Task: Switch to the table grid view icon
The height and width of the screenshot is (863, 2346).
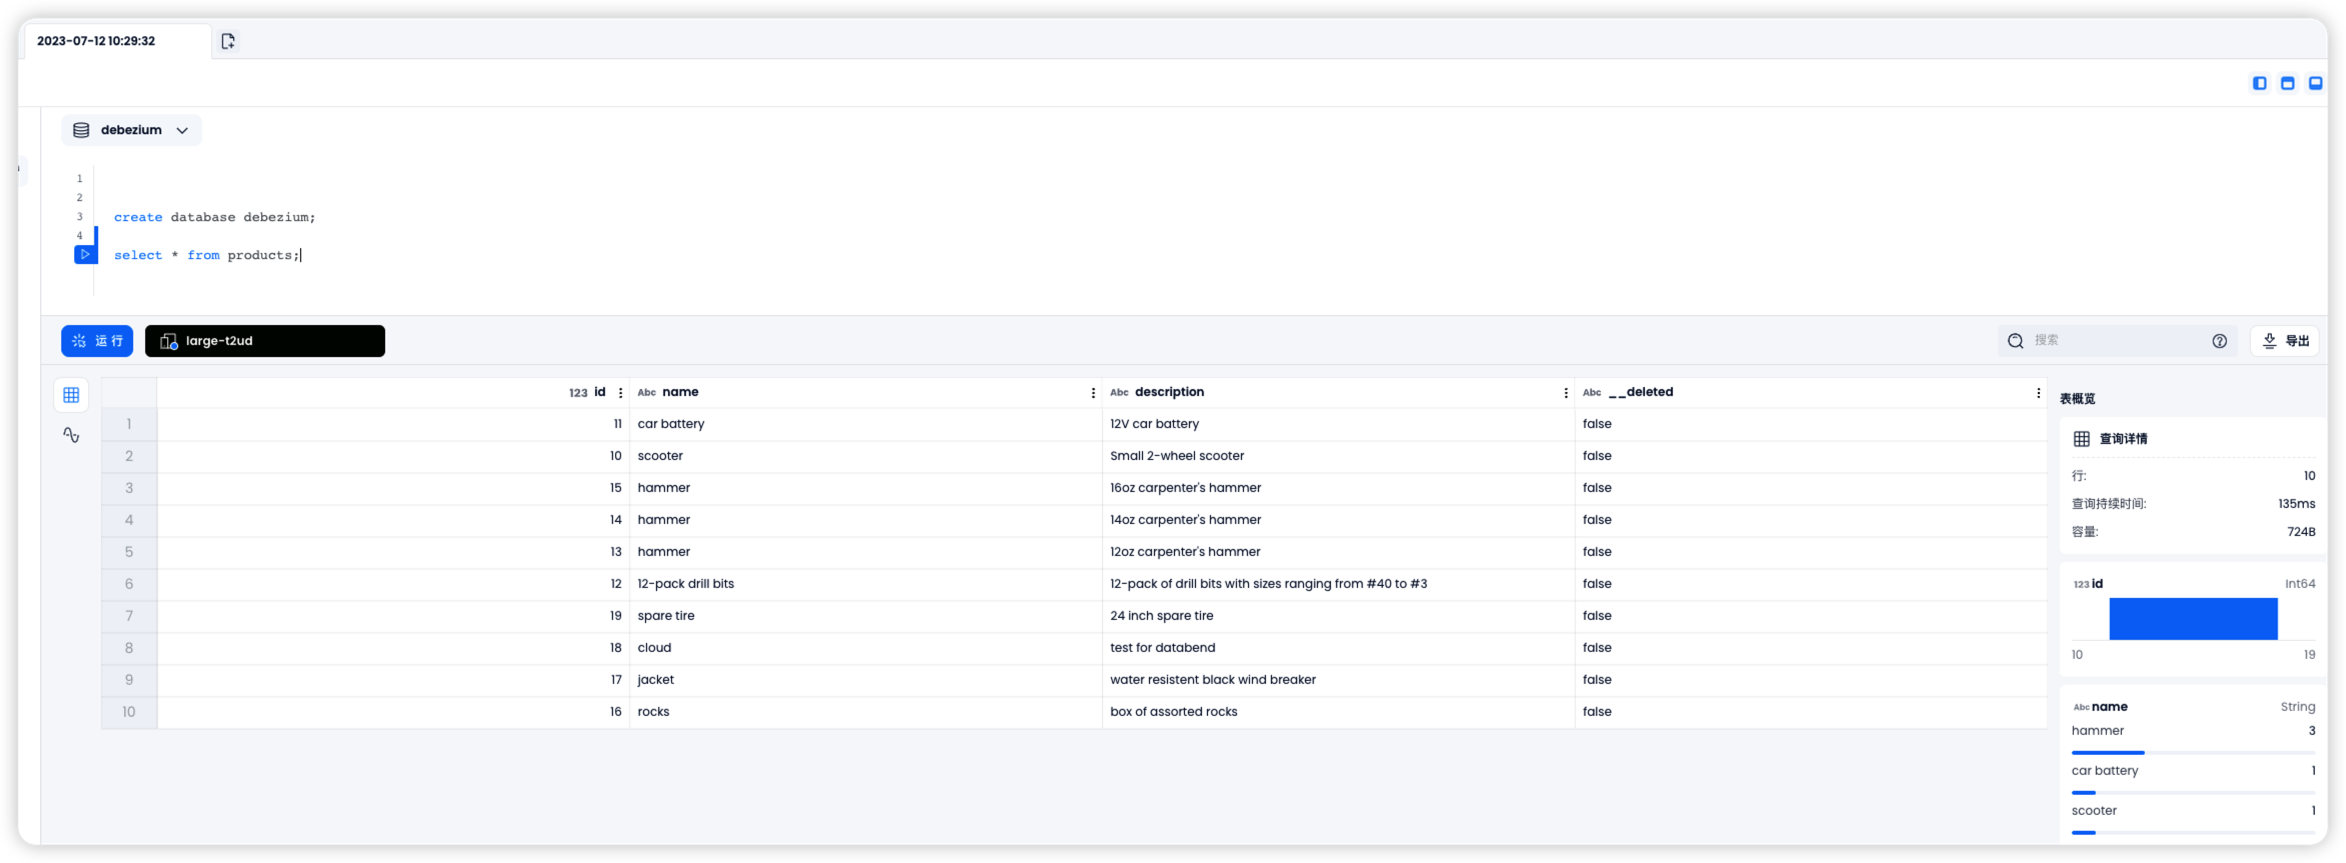Action: 71,395
